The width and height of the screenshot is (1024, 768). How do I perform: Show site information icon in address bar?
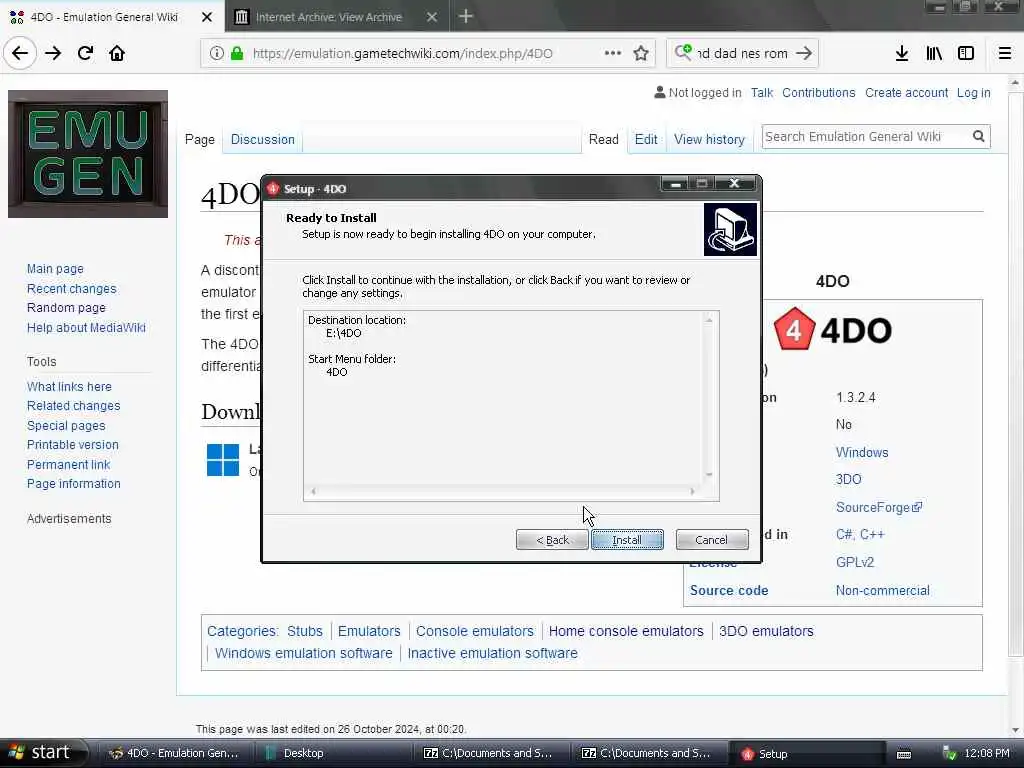(216, 54)
